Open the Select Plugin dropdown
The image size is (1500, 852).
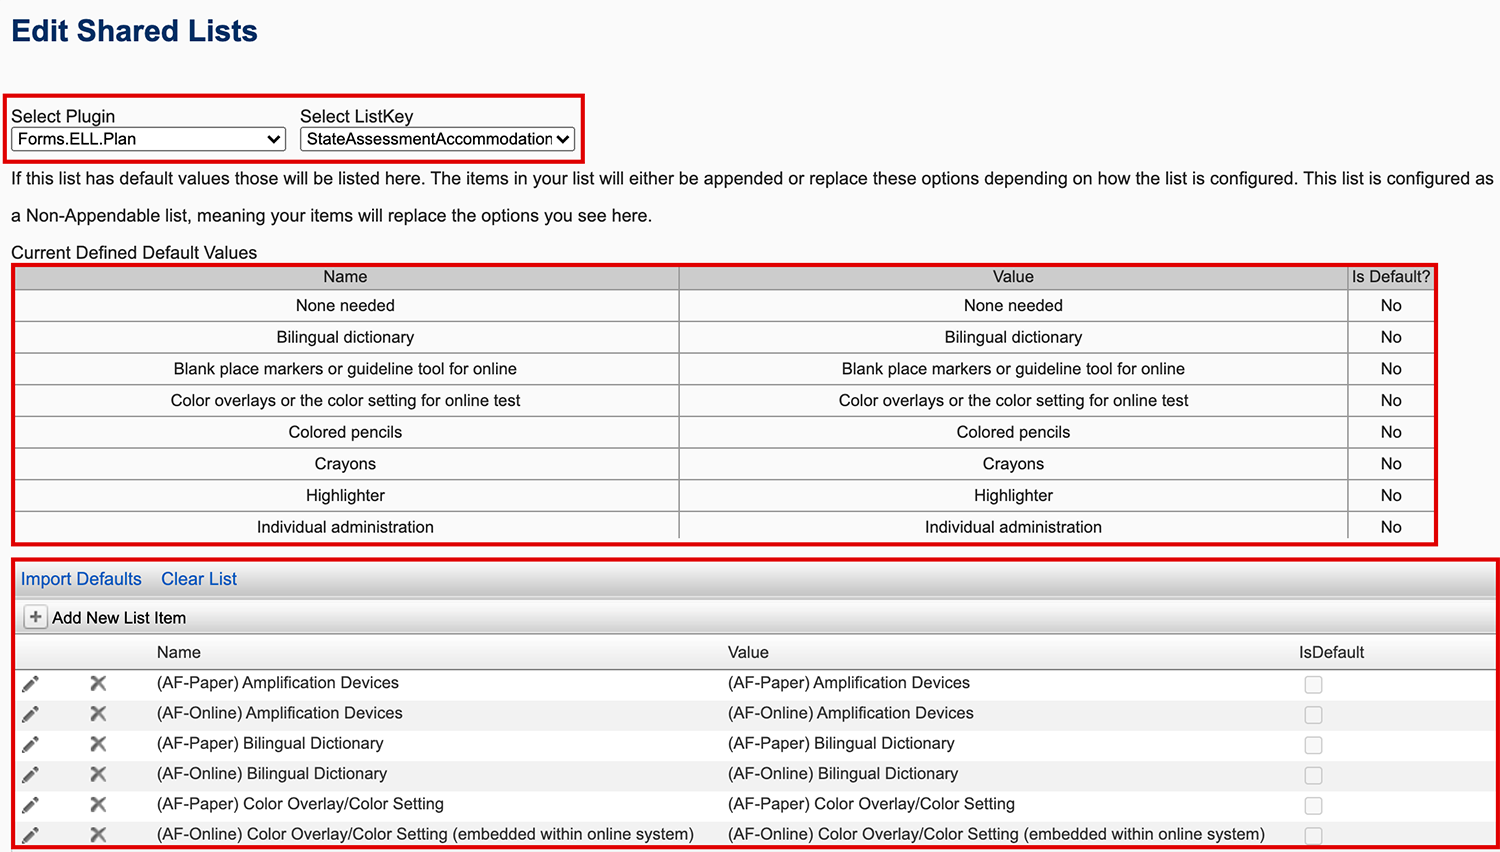pos(148,139)
